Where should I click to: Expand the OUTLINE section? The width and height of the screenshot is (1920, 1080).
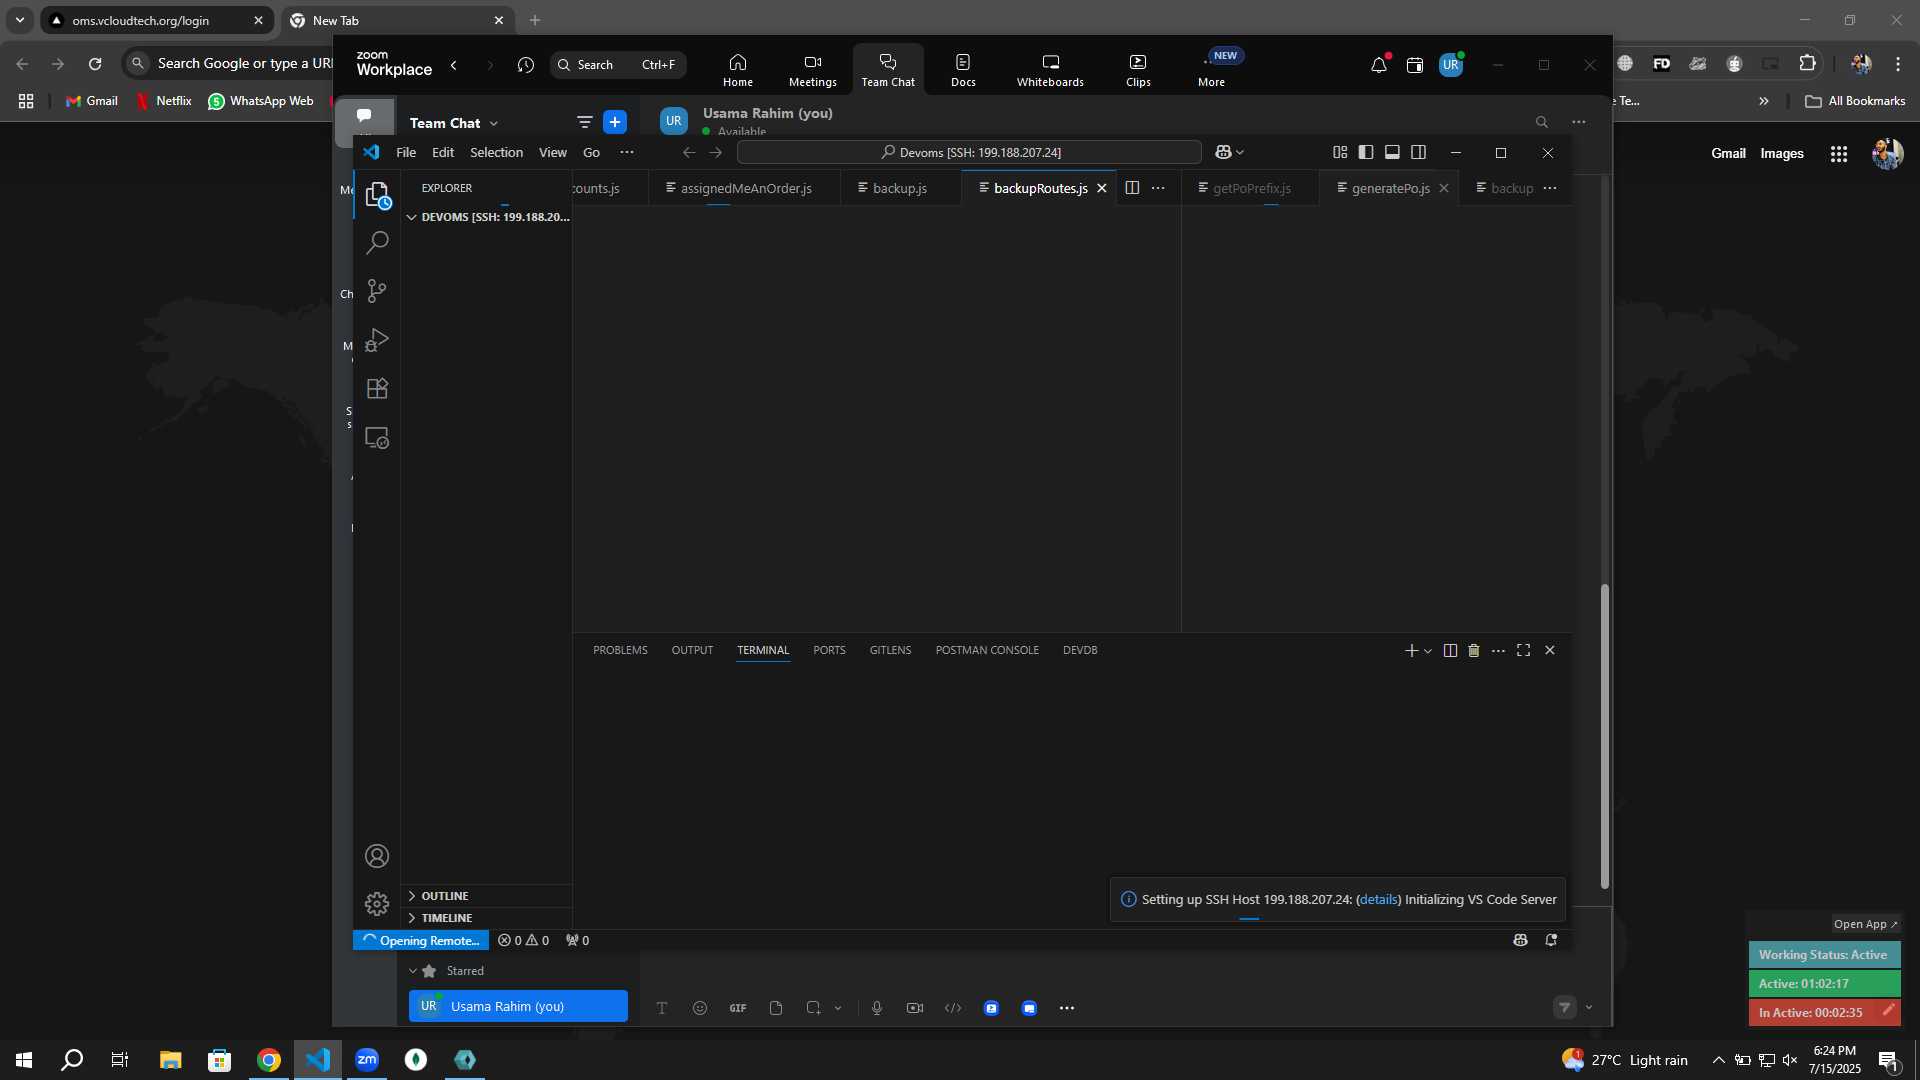[x=487, y=896]
